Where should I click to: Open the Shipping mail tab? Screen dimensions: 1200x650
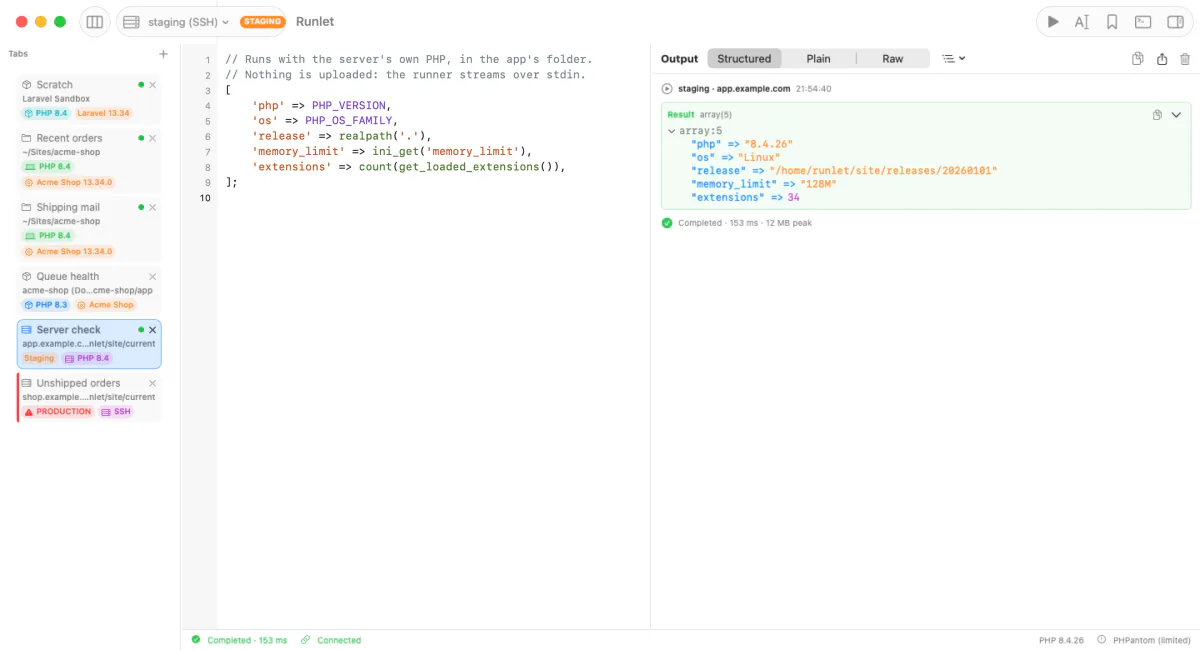[89, 229]
